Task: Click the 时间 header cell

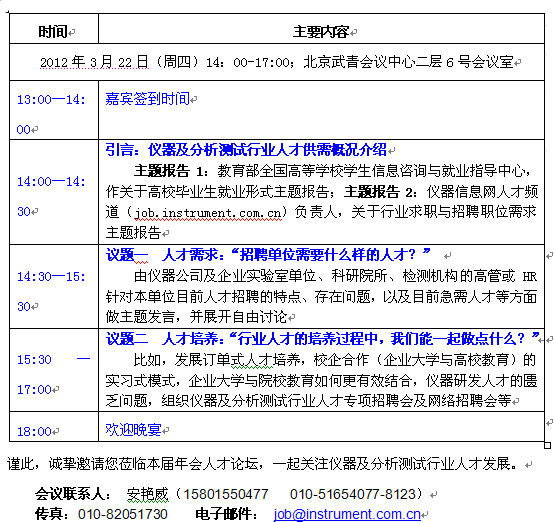Action: click(54, 29)
